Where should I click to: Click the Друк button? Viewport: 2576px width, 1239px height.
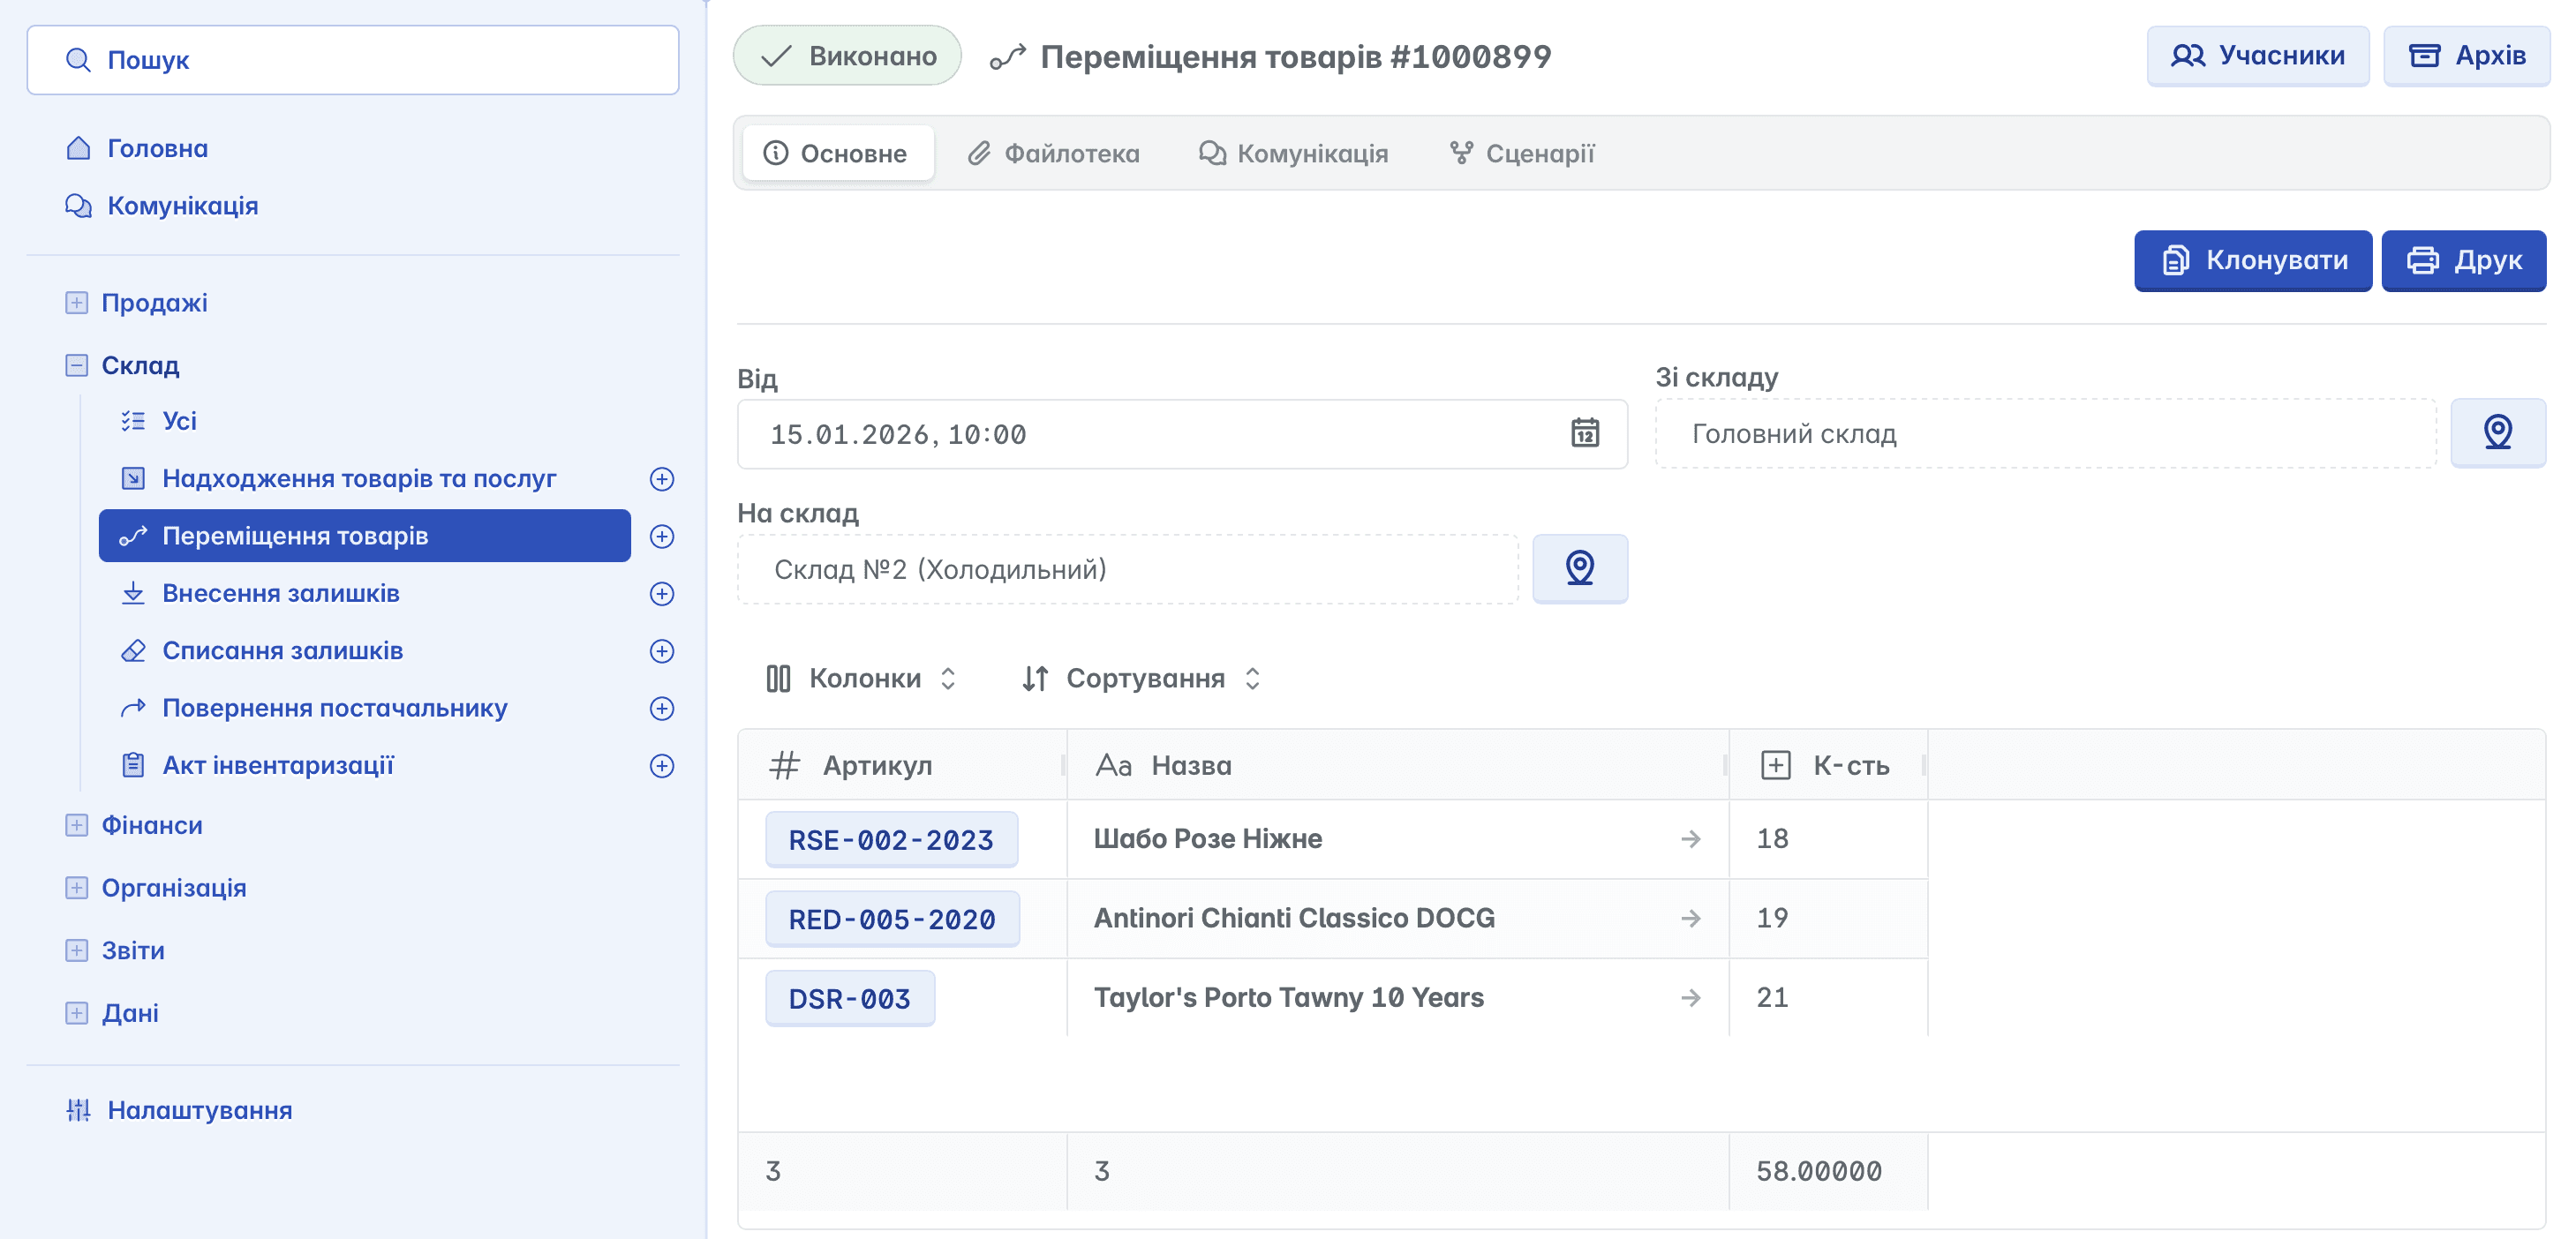[x=2463, y=260]
